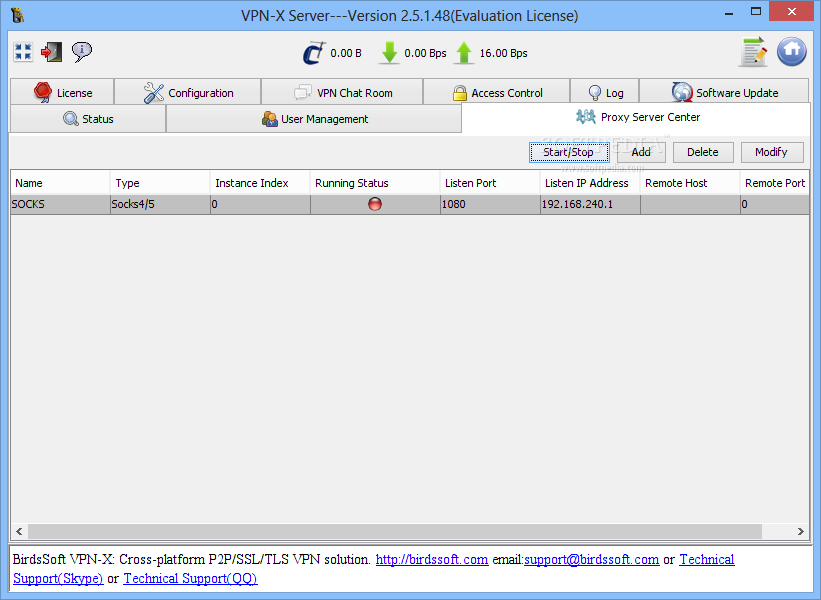This screenshot has height=600, width=821.
Task: Click the VPN-X app icon in title bar
Action: click(x=17, y=15)
